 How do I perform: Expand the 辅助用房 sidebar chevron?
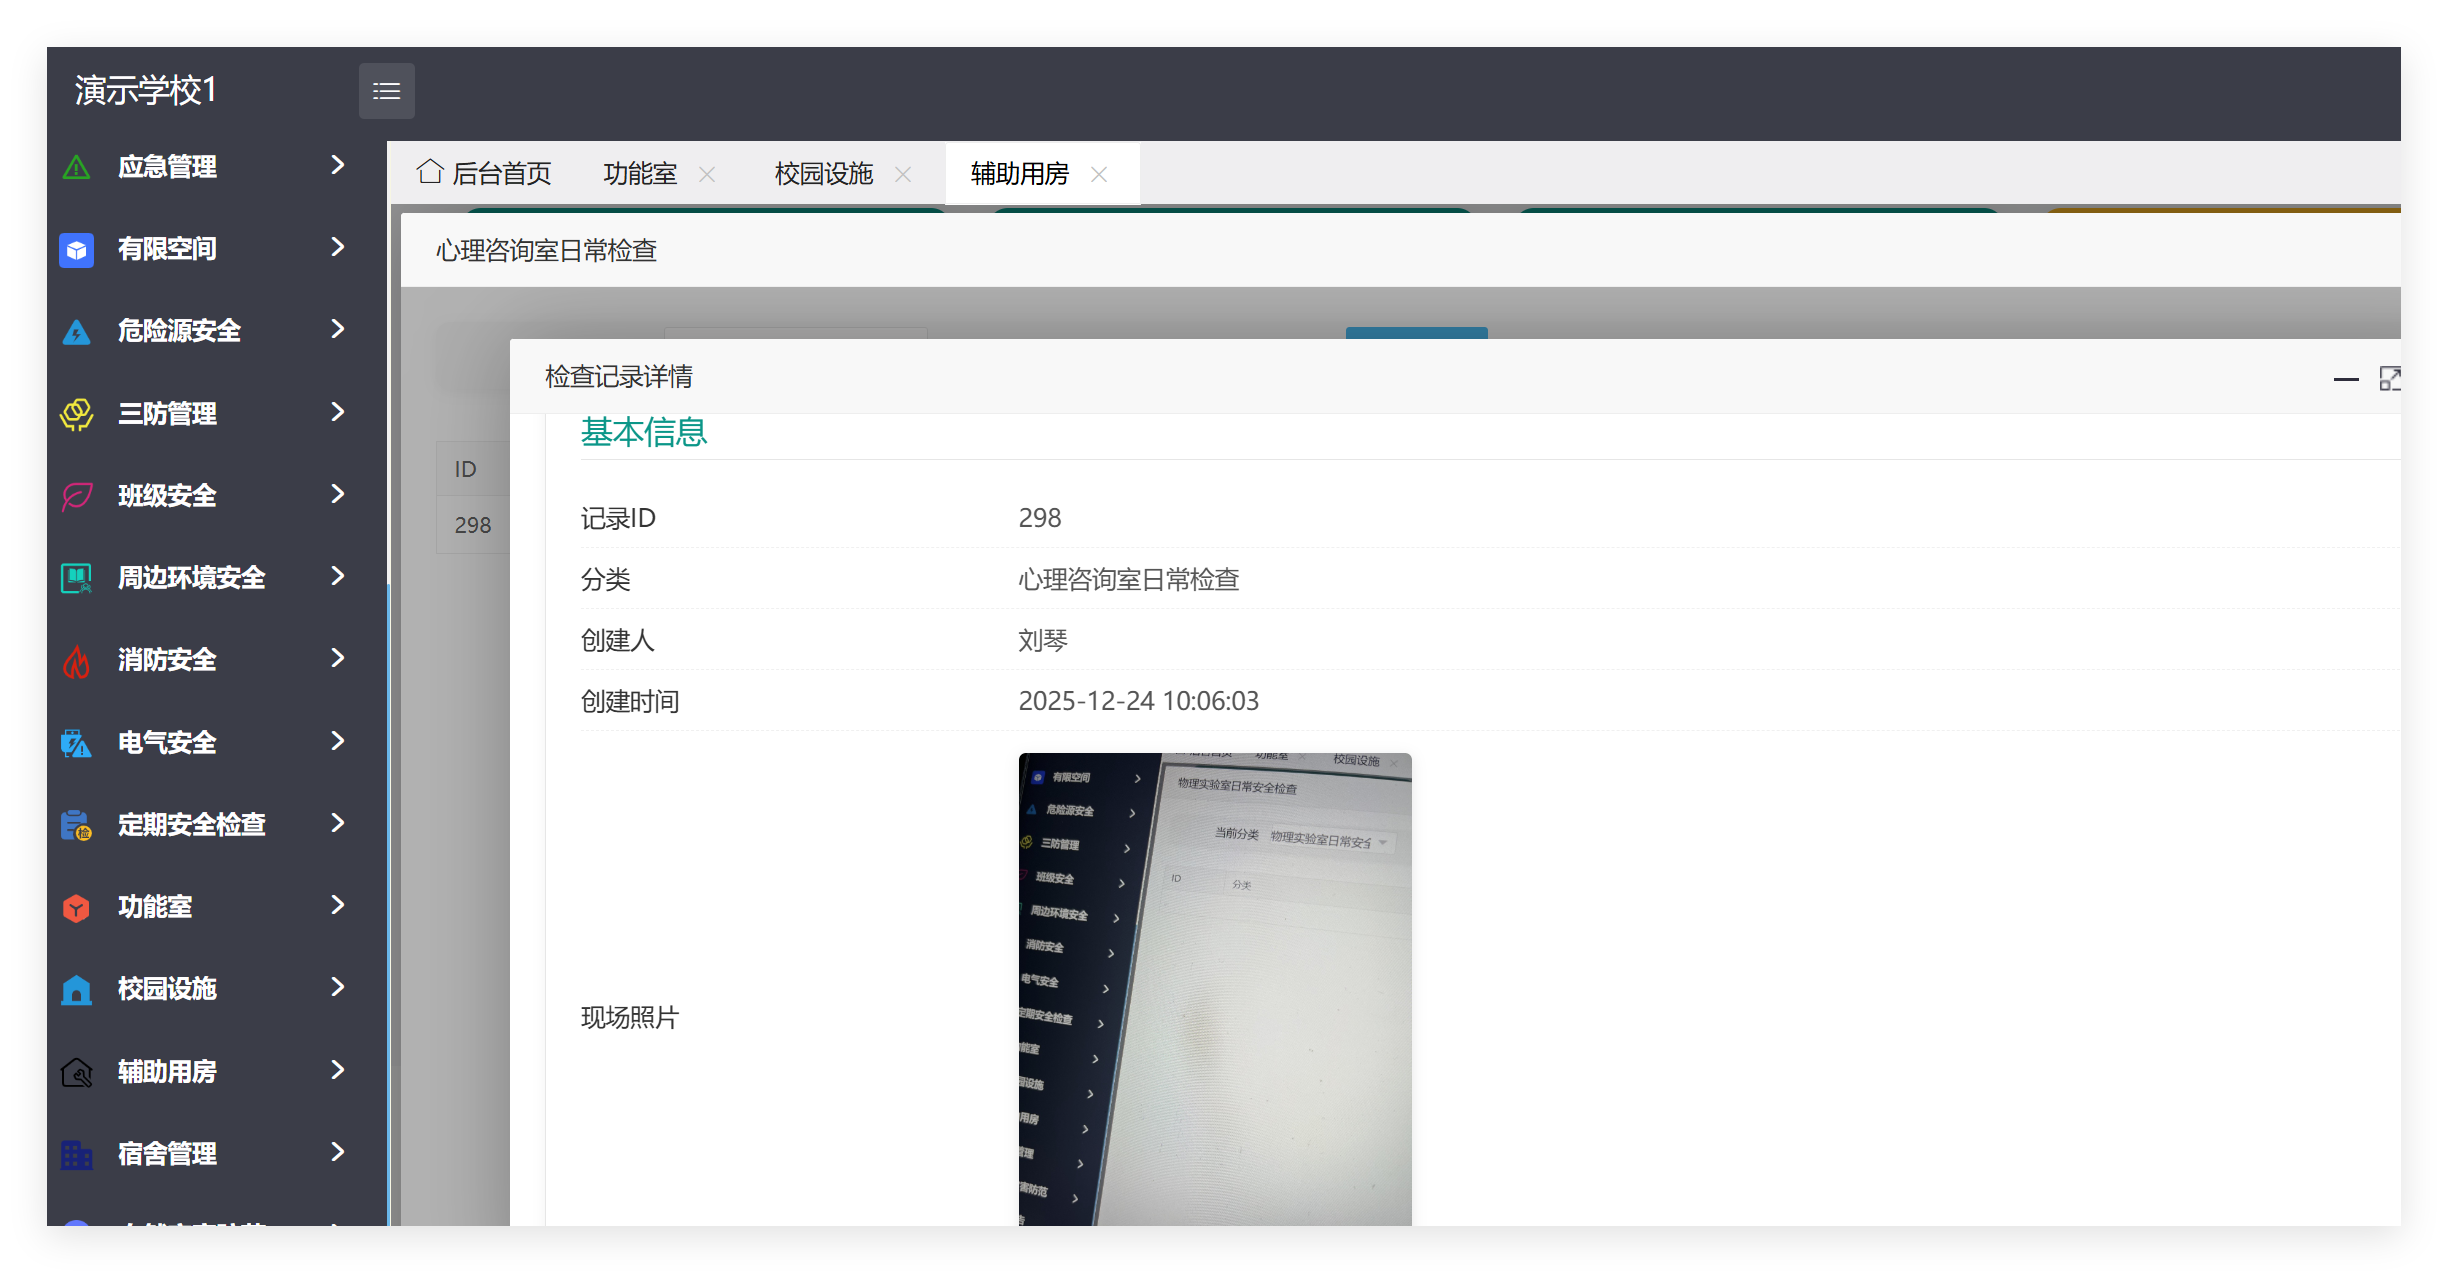pyautogui.click(x=336, y=1070)
